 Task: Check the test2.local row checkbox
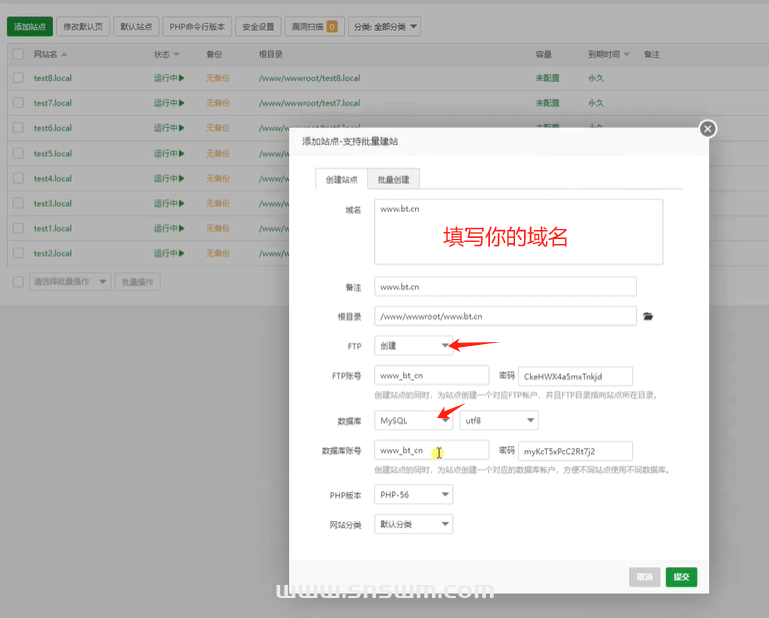pyautogui.click(x=18, y=253)
